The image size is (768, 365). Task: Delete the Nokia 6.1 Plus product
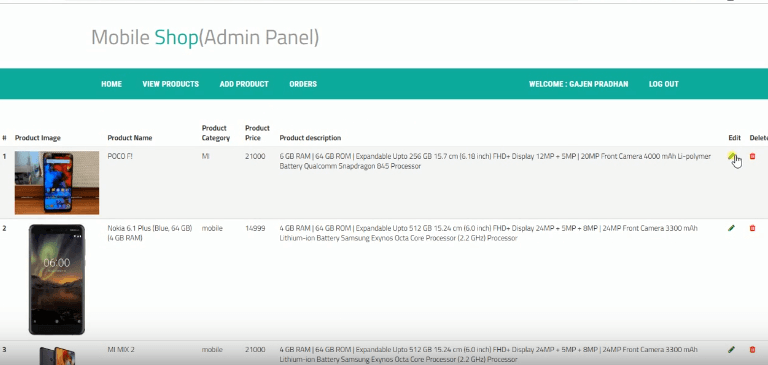[x=752, y=228]
